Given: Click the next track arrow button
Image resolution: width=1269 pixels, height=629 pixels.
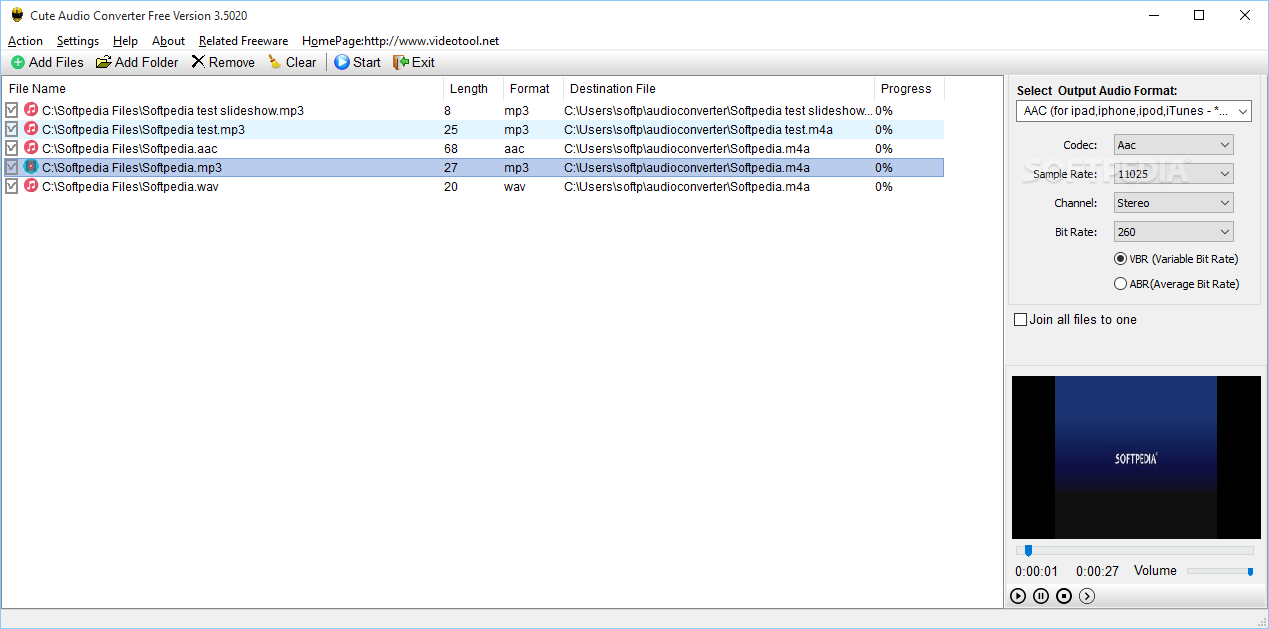Looking at the screenshot, I should tap(1087, 596).
